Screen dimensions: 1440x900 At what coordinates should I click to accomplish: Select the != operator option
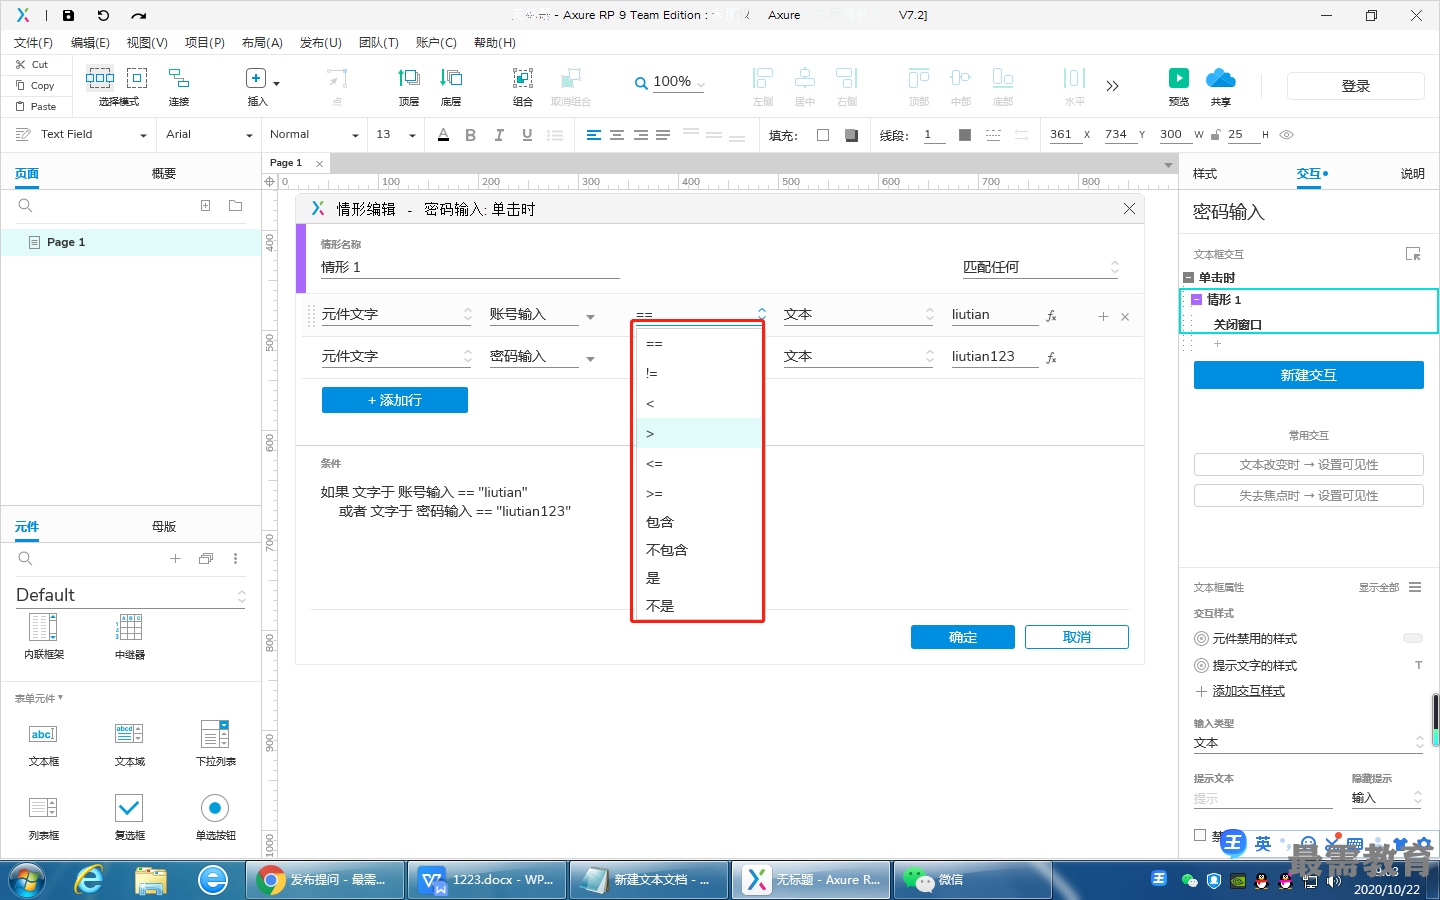pyautogui.click(x=698, y=373)
